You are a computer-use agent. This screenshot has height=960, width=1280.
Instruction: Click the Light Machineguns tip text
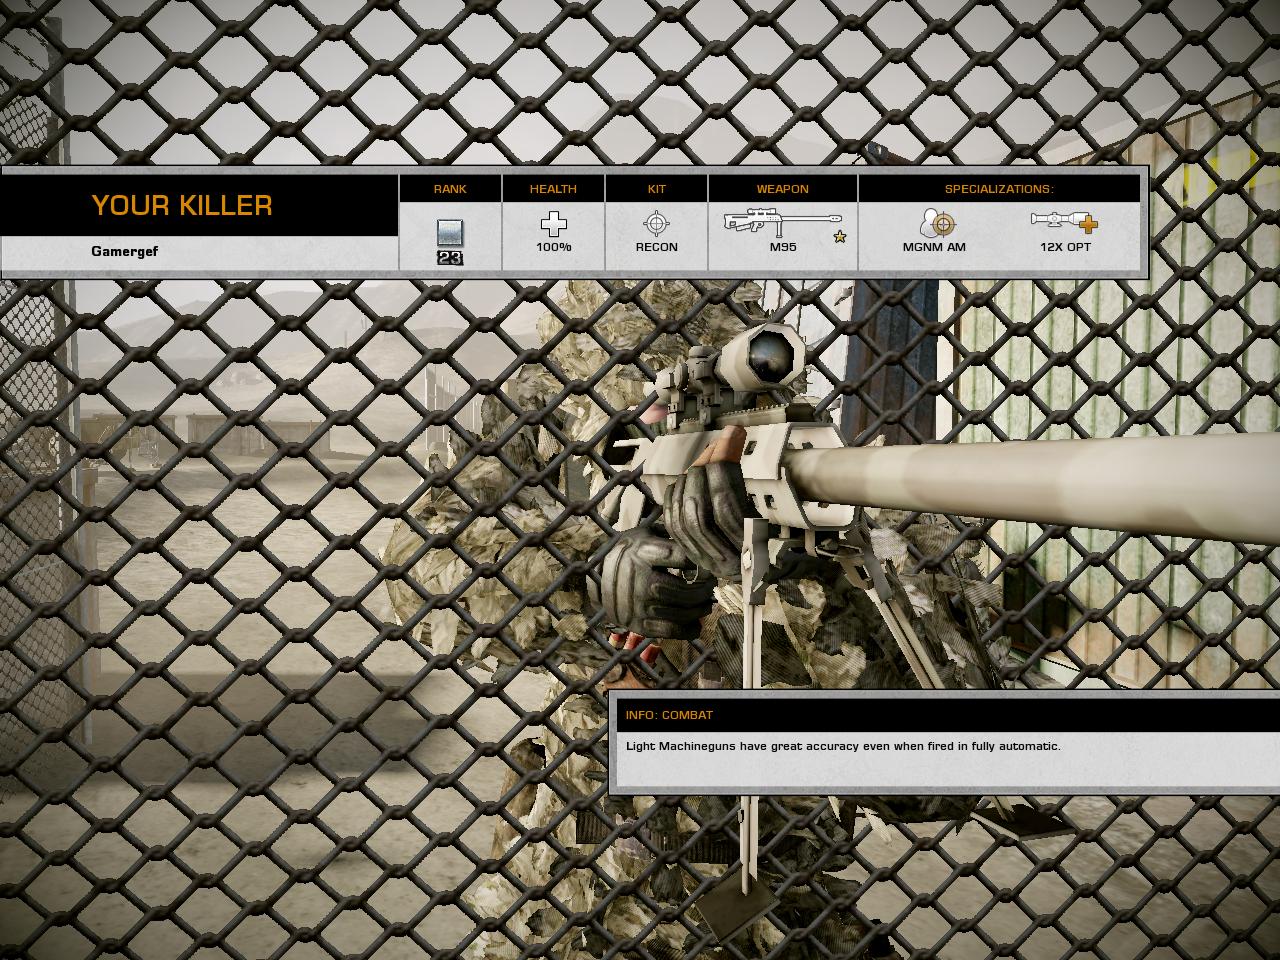pos(843,746)
